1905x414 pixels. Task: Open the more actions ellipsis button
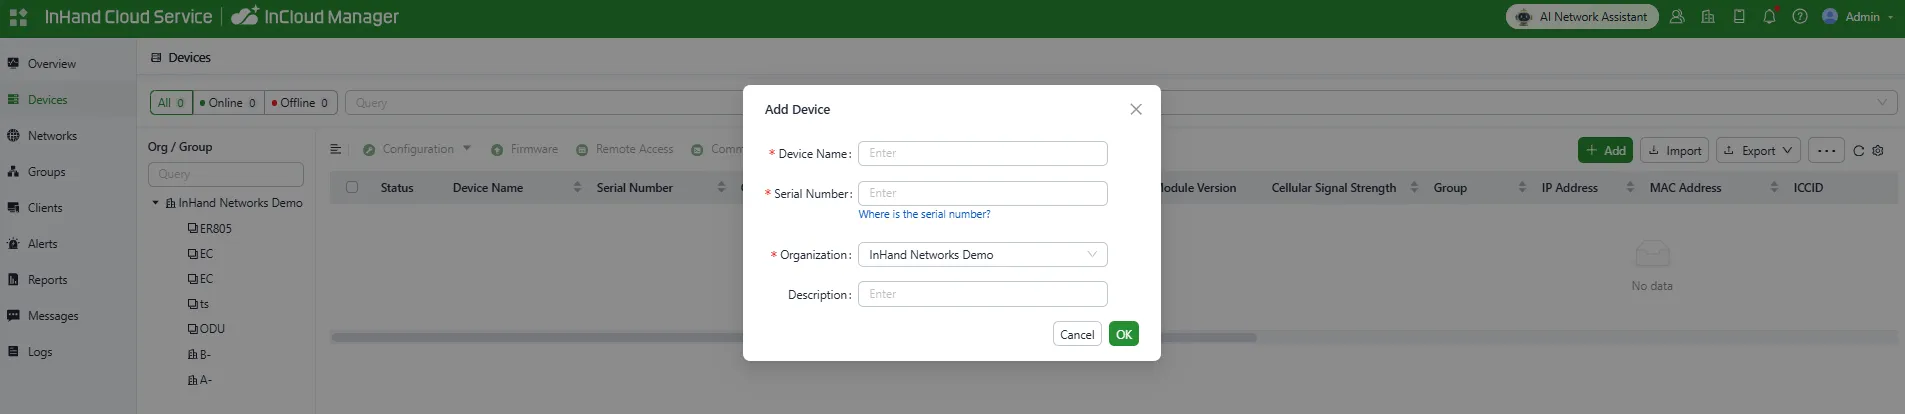pos(1826,150)
